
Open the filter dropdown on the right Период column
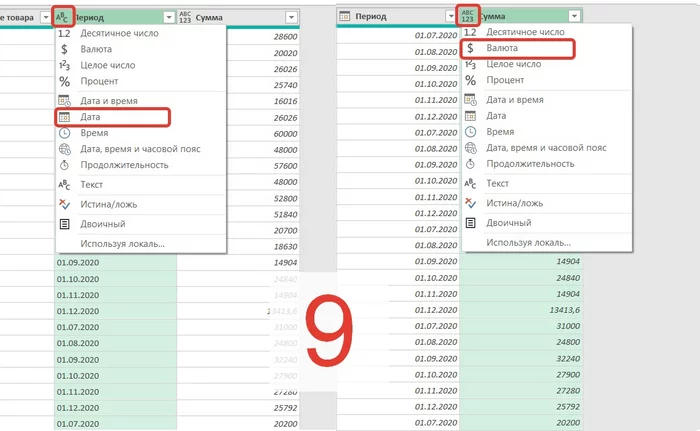point(450,17)
